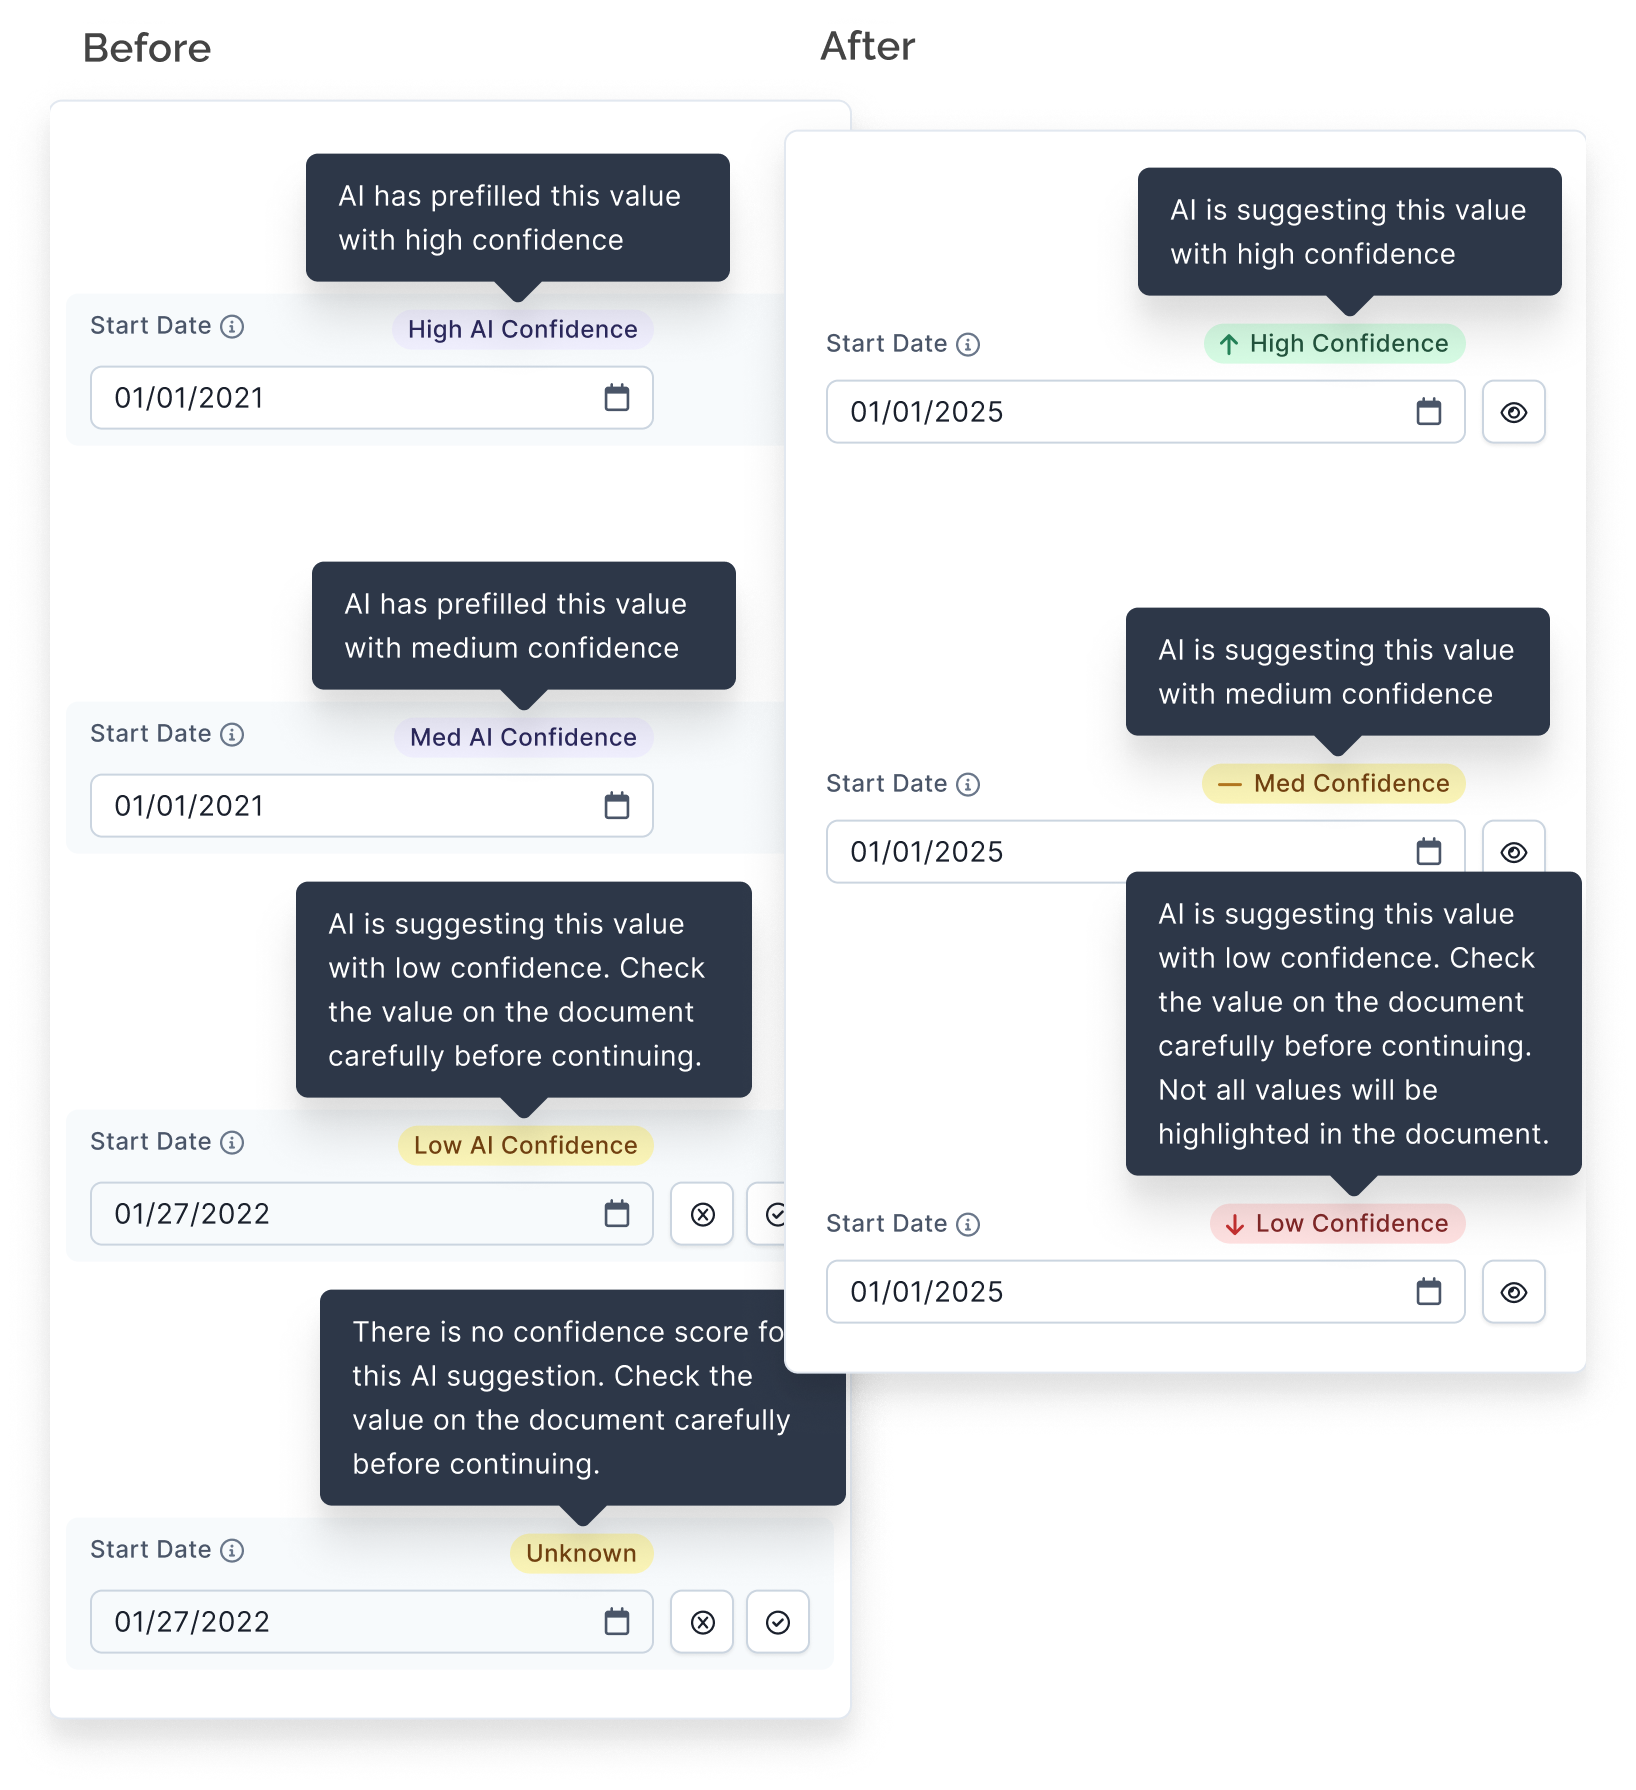Click the dismiss icon on the Unknown date row
This screenshot has width=1636, height=1790.
701,1622
